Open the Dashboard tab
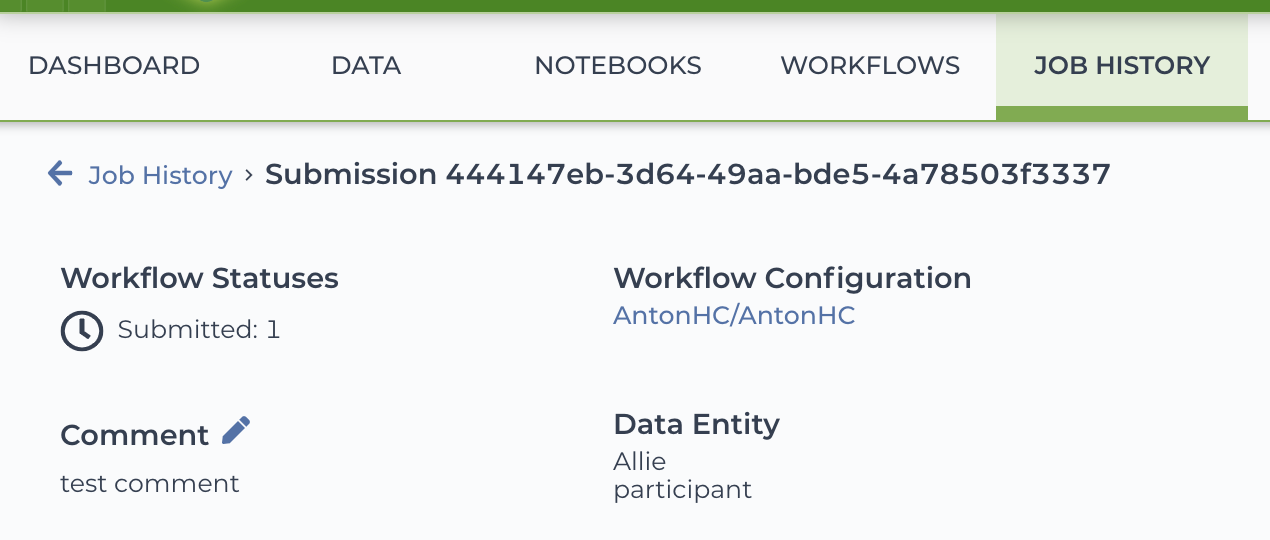The image size is (1270, 540). coord(114,66)
